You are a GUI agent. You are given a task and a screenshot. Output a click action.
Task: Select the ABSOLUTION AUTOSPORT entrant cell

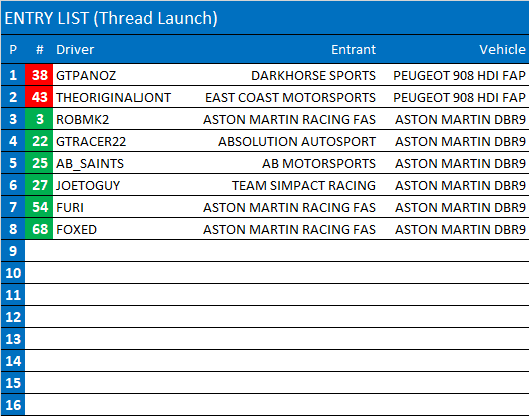click(x=297, y=141)
